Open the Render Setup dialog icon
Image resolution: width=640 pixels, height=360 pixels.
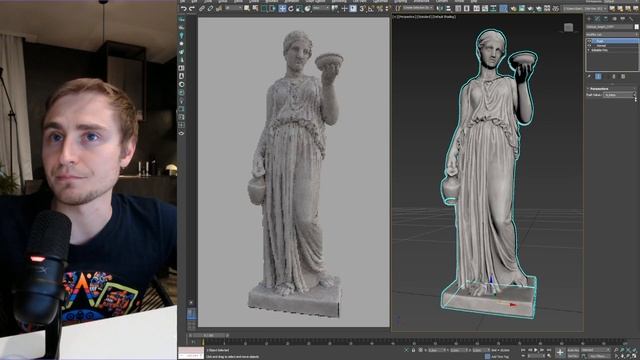point(513,9)
